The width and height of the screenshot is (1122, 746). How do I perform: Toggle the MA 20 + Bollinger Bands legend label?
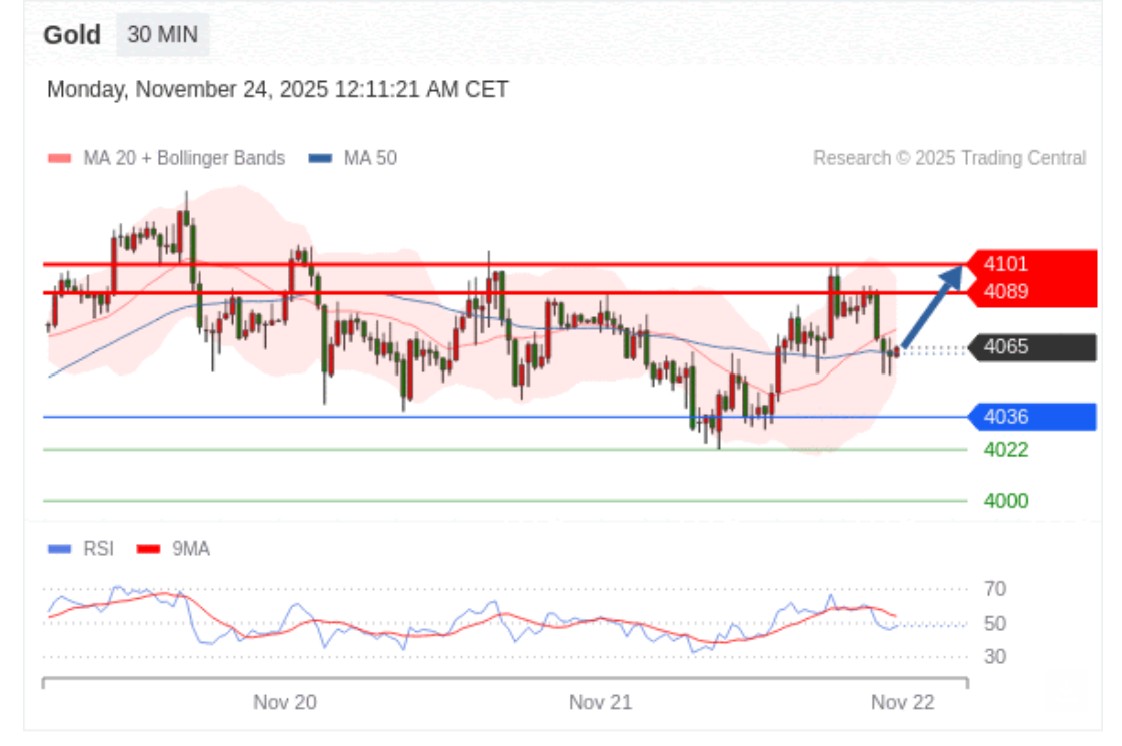pos(184,158)
